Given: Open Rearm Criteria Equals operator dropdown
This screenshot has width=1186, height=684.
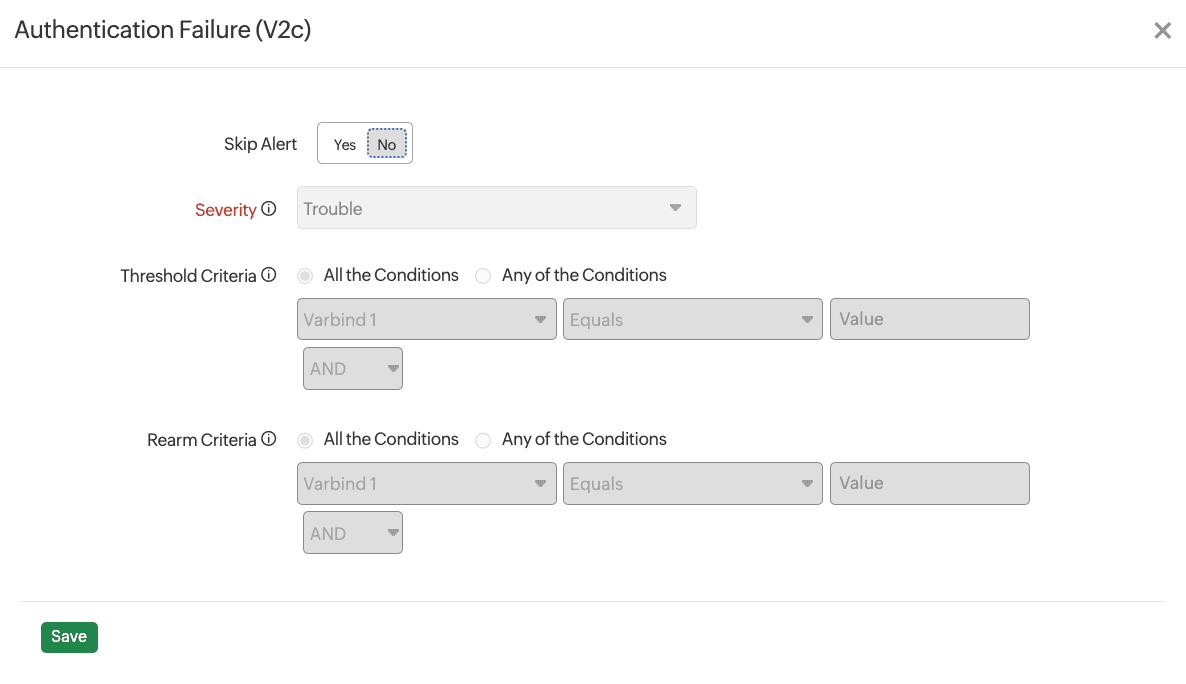Looking at the screenshot, I should coord(692,484).
